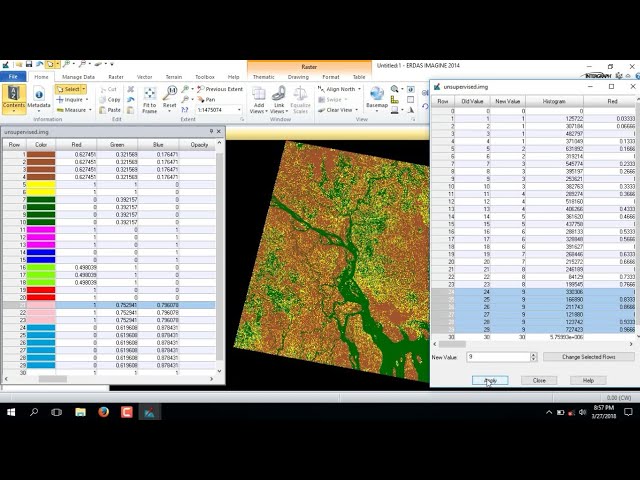
Task: Click histogram value 727423
Action: click(x=574, y=329)
